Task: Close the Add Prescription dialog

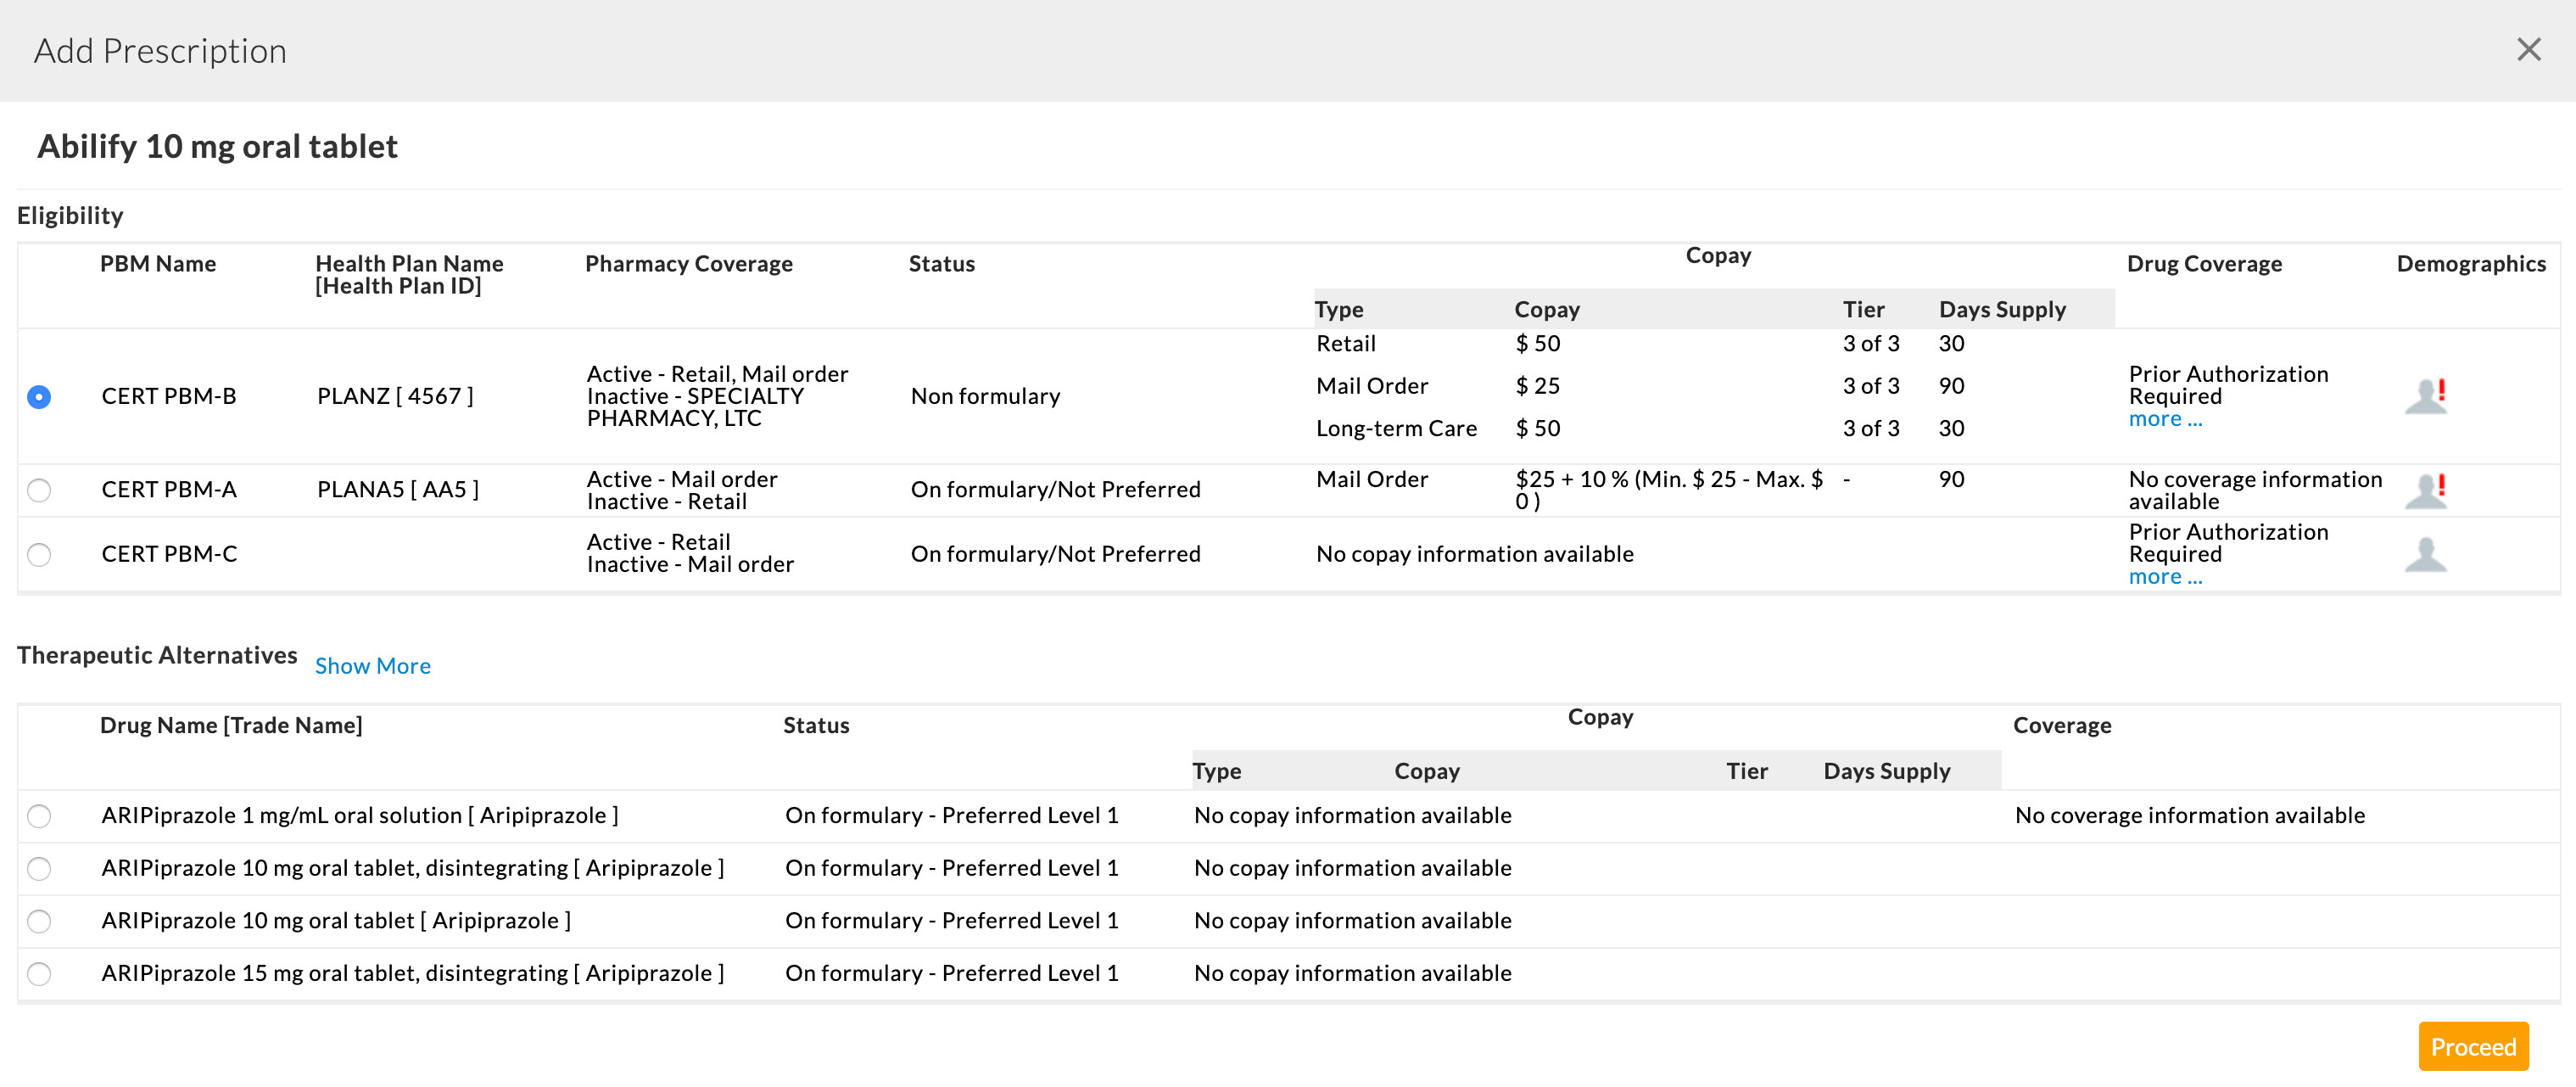Action: pos(2528,50)
